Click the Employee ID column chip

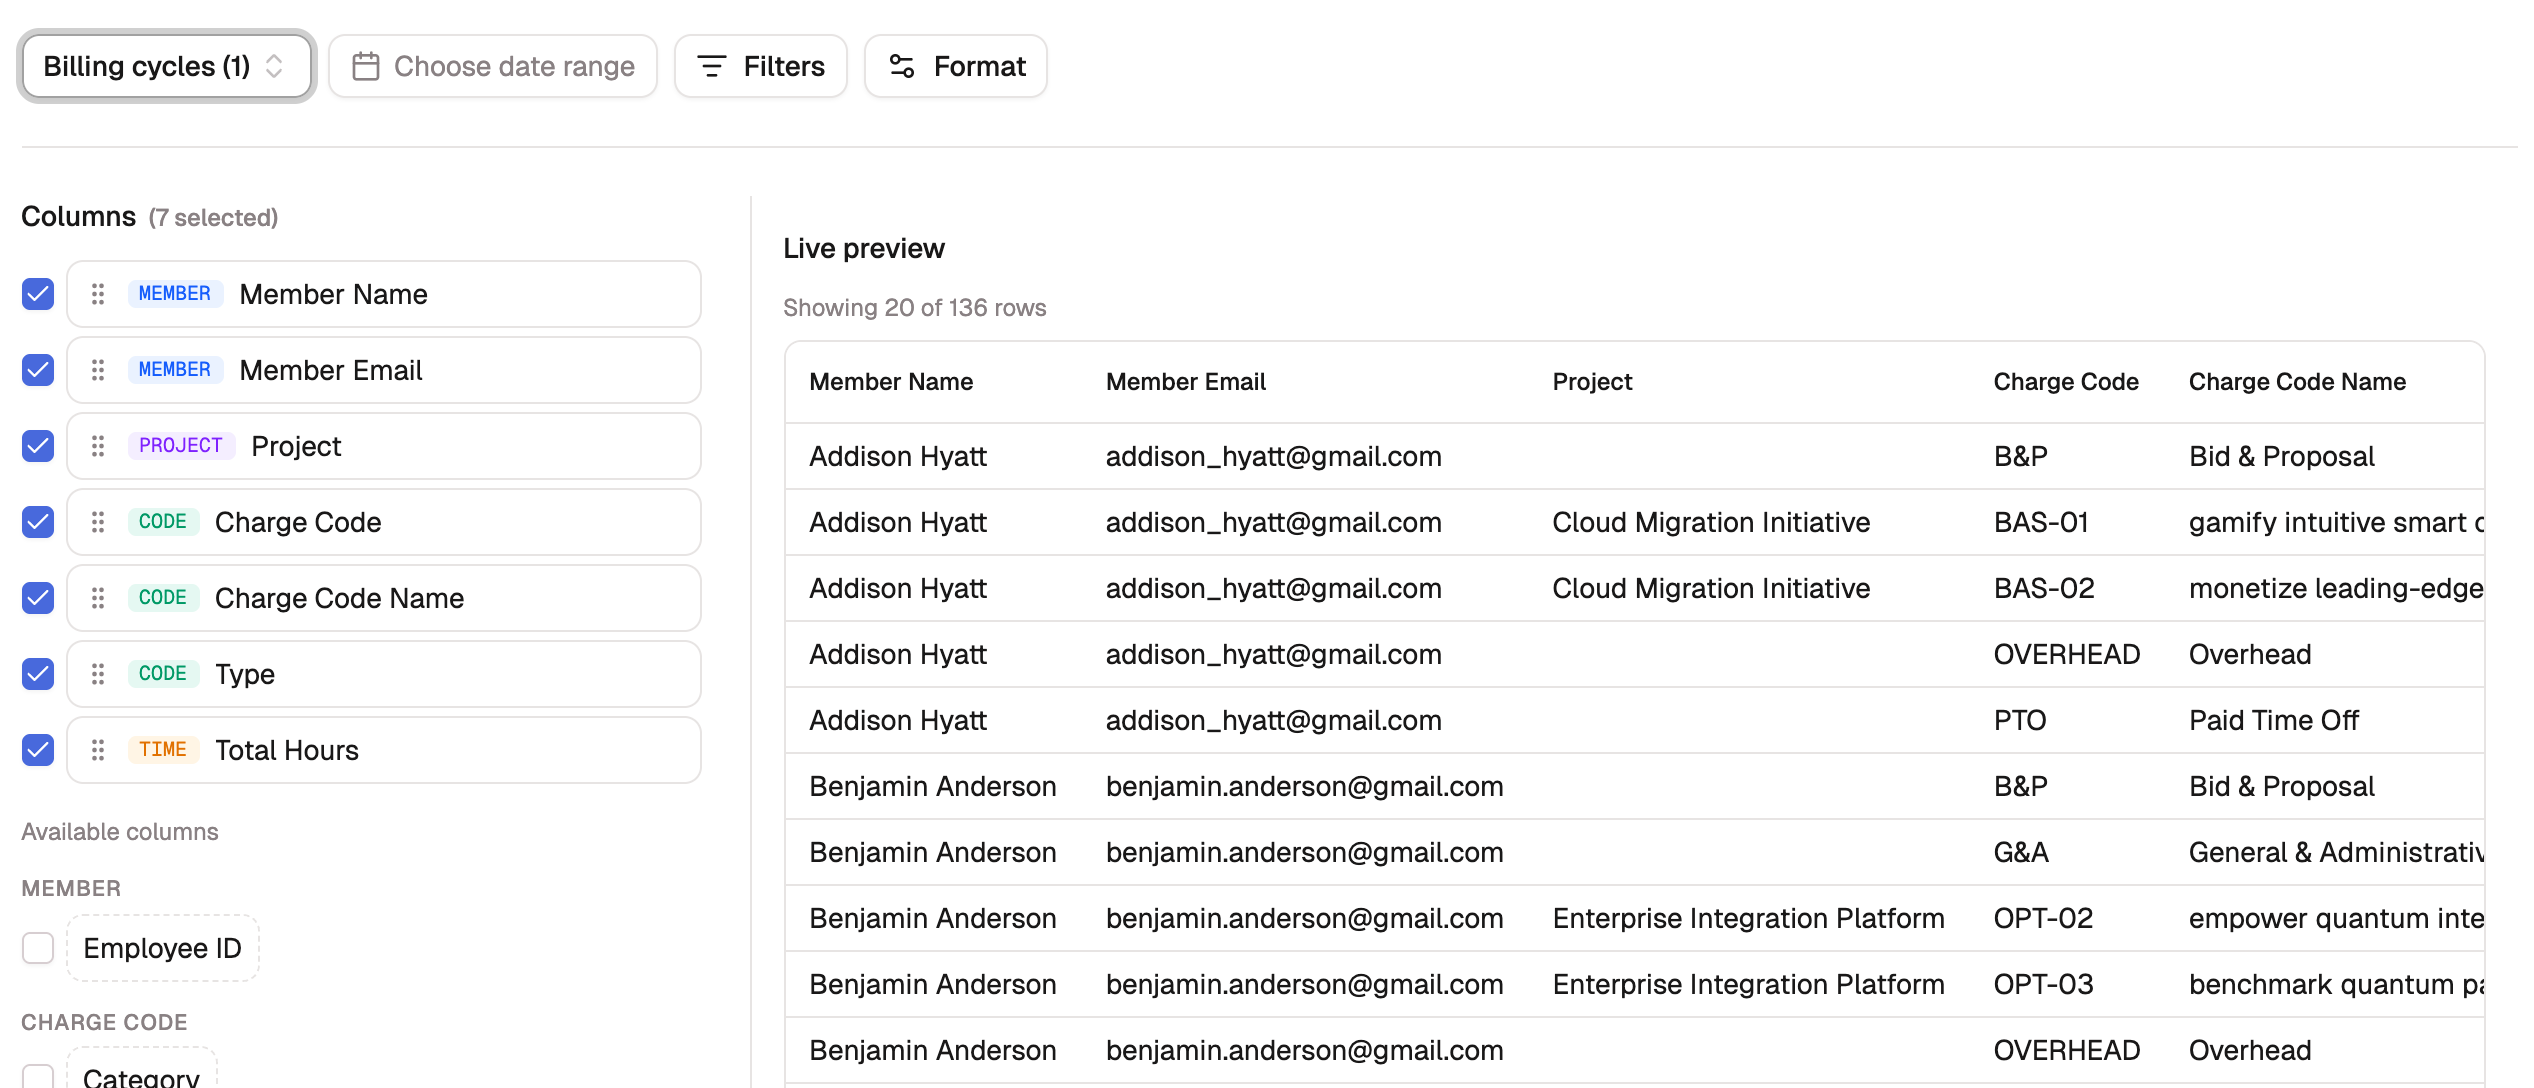(x=163, y=948)
